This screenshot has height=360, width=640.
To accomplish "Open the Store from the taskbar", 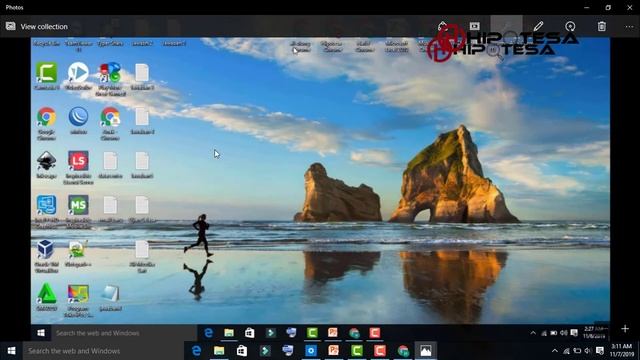I will [x=242, y=351].
